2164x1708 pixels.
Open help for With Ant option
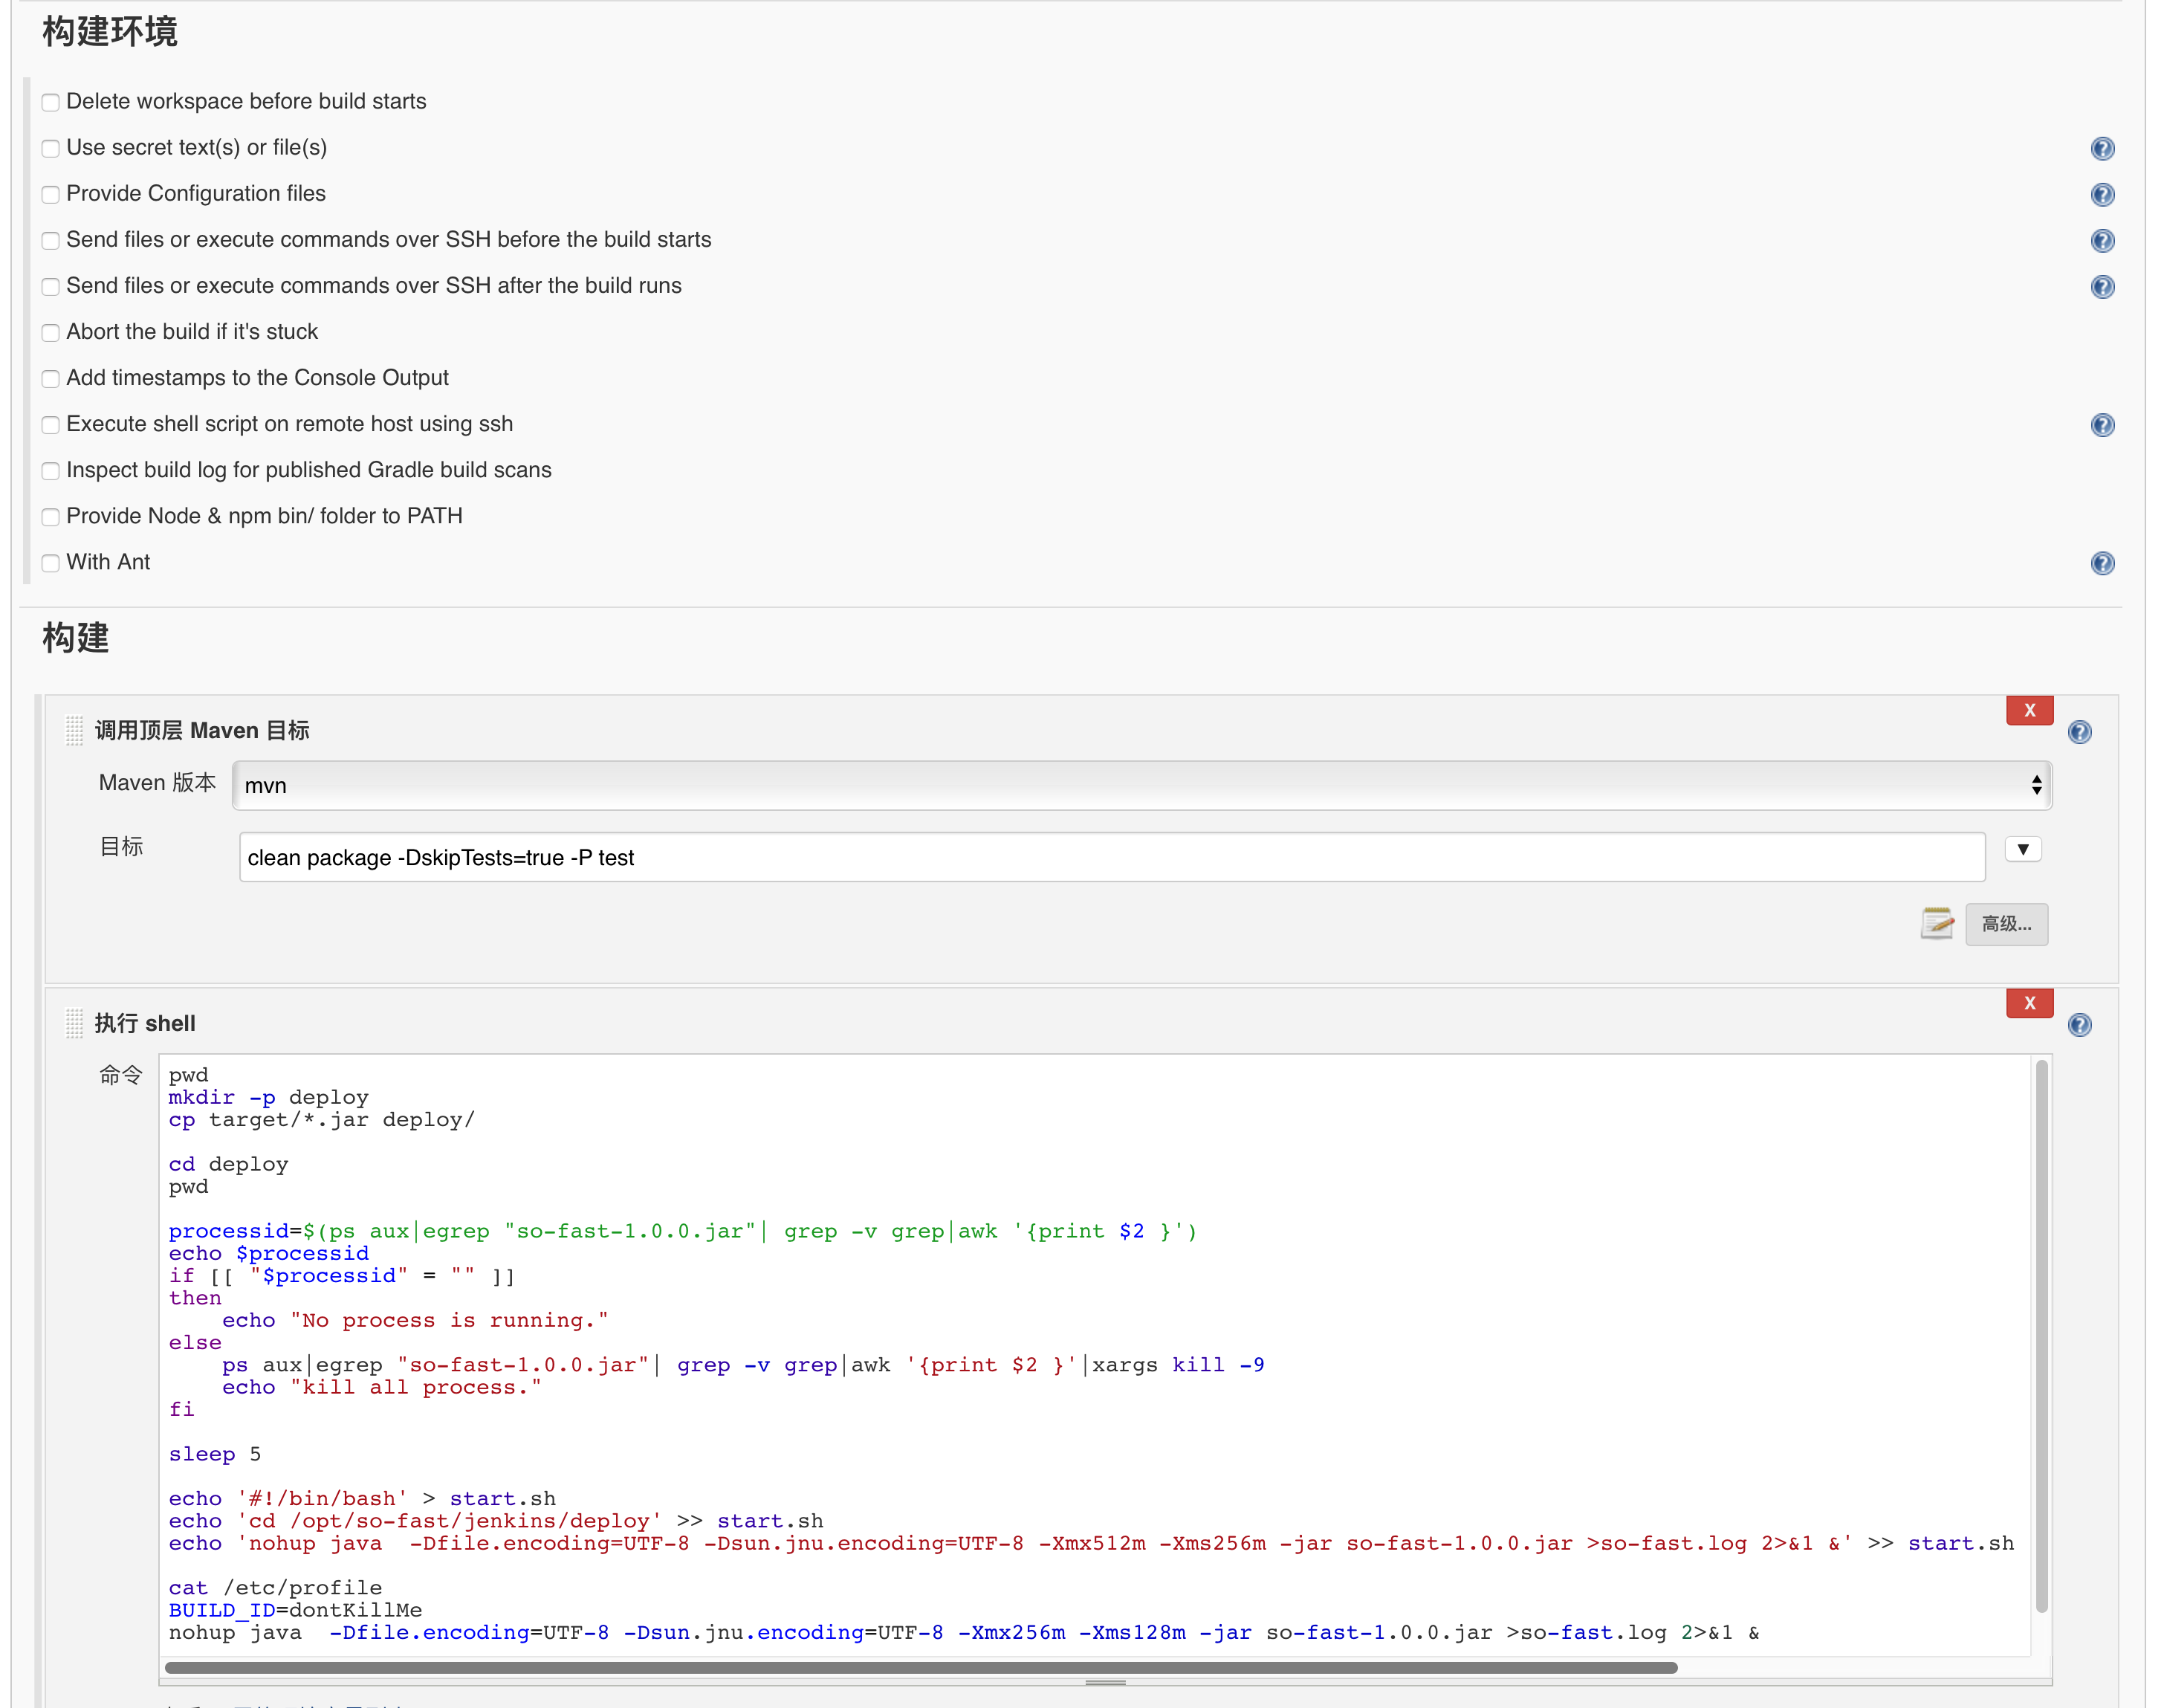[x=2102, y=563]
